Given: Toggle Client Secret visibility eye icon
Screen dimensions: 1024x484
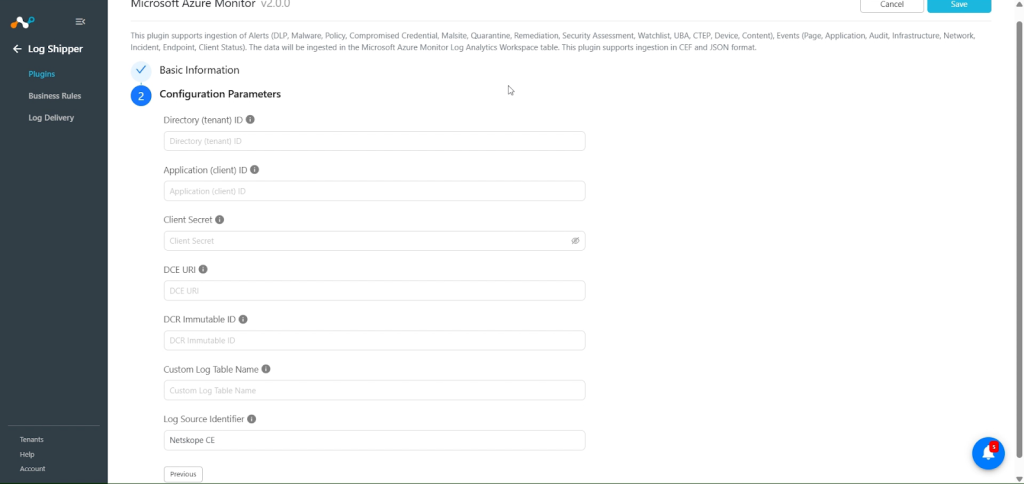Looking at the screenshot, I should pos(575,241).
